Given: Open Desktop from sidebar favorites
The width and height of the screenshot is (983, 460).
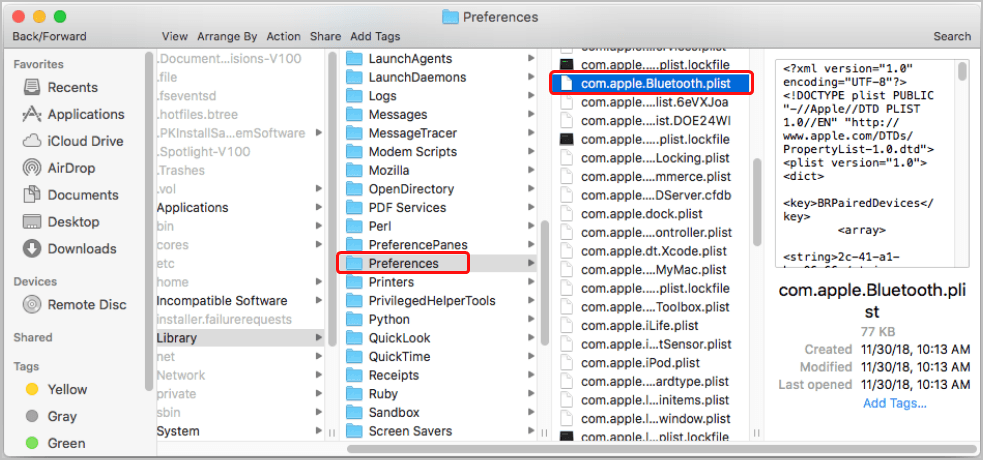Looking at the screenshot, I should click(x=60, y=222).
